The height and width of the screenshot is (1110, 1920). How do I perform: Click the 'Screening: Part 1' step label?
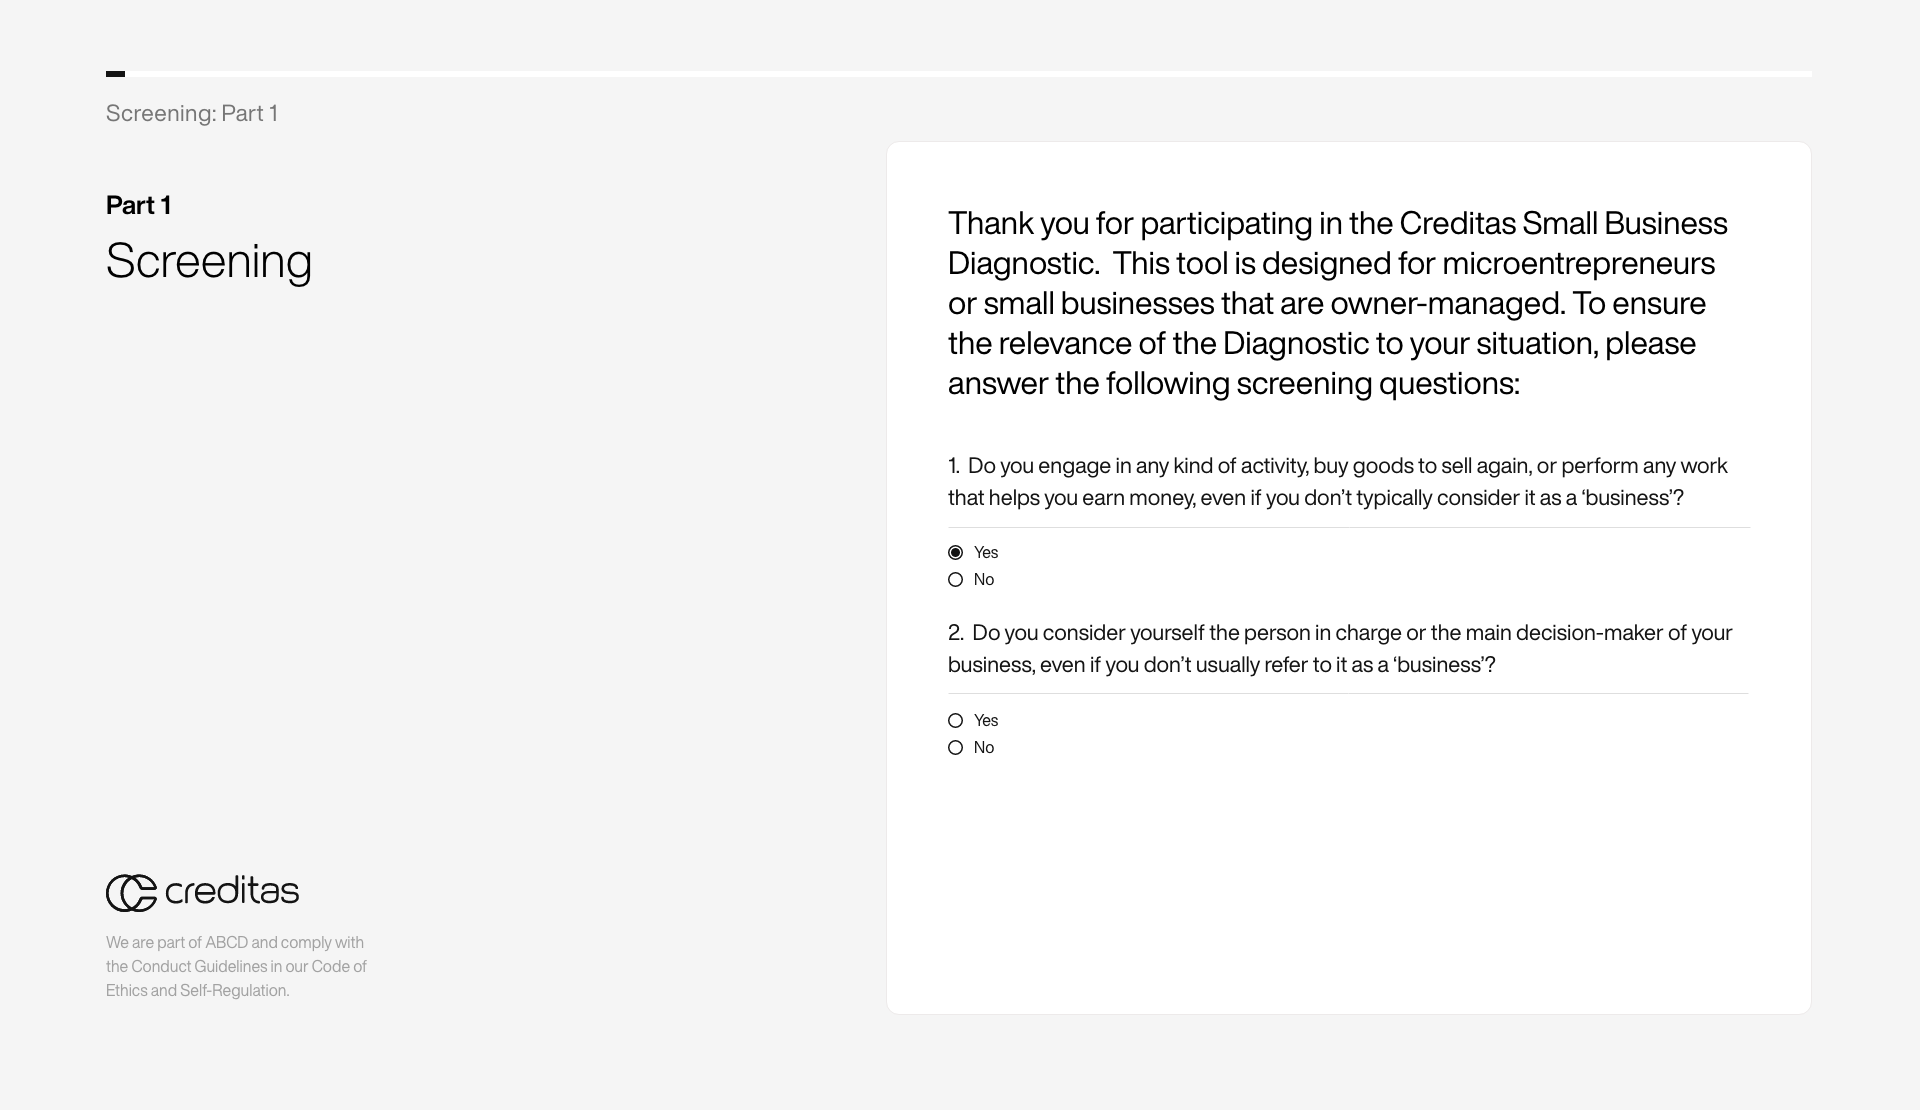(192, 114)
